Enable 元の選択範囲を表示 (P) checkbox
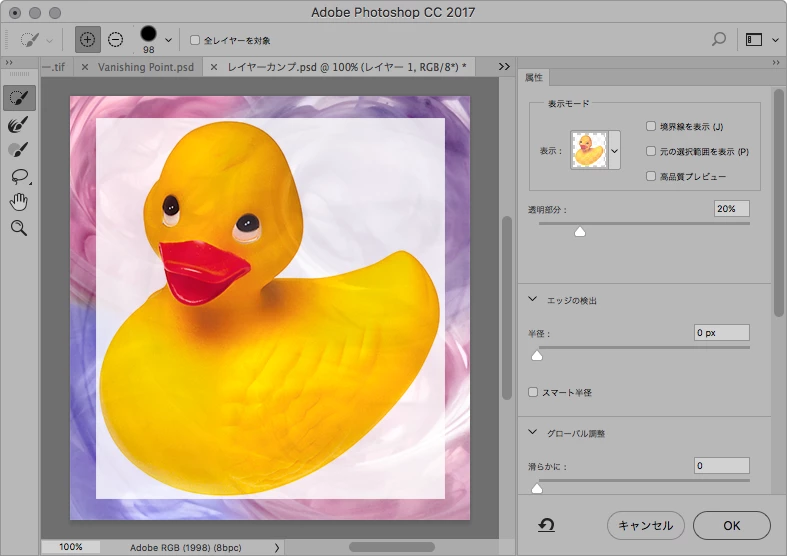 pos(650,151)
